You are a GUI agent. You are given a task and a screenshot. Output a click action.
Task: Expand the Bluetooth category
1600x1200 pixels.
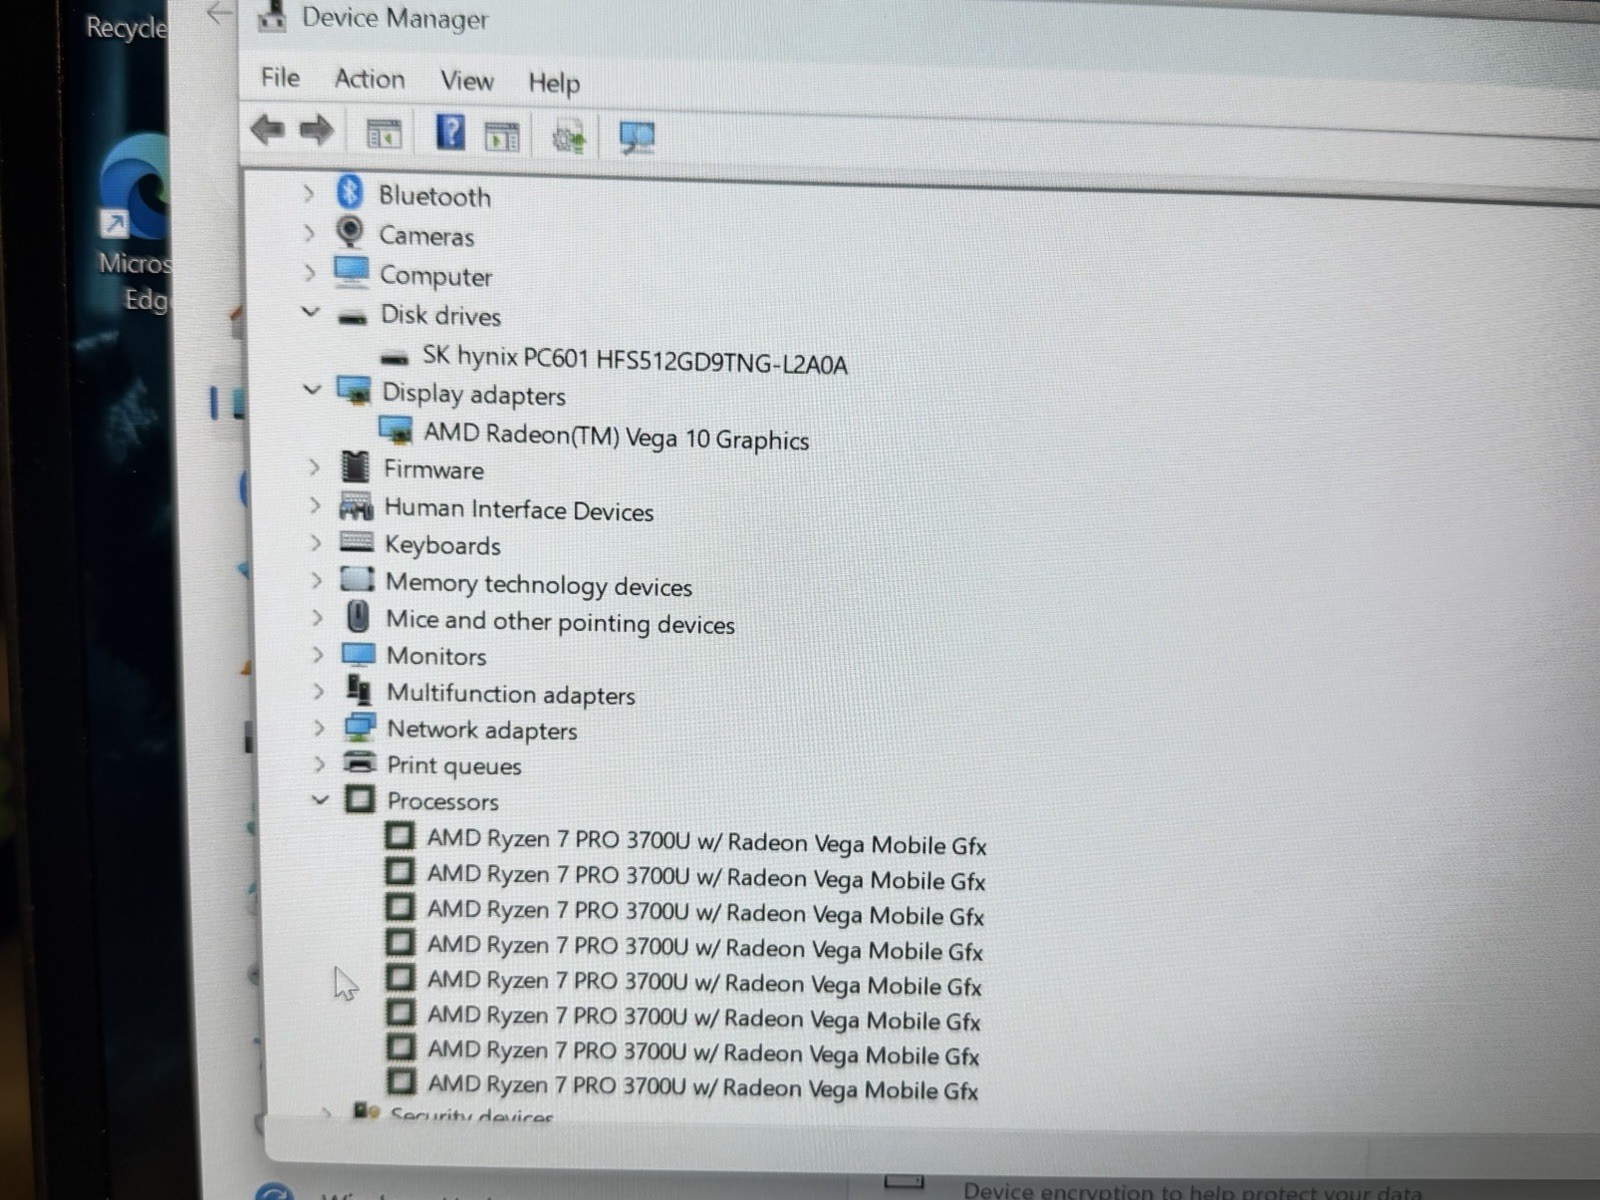coord(308,193)
